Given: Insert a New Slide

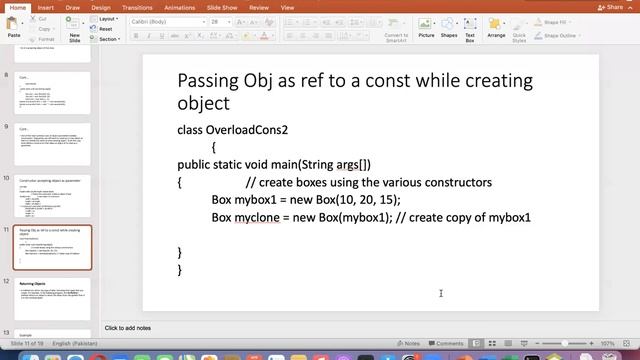Looking at the screenshot, I should (74, 29).
